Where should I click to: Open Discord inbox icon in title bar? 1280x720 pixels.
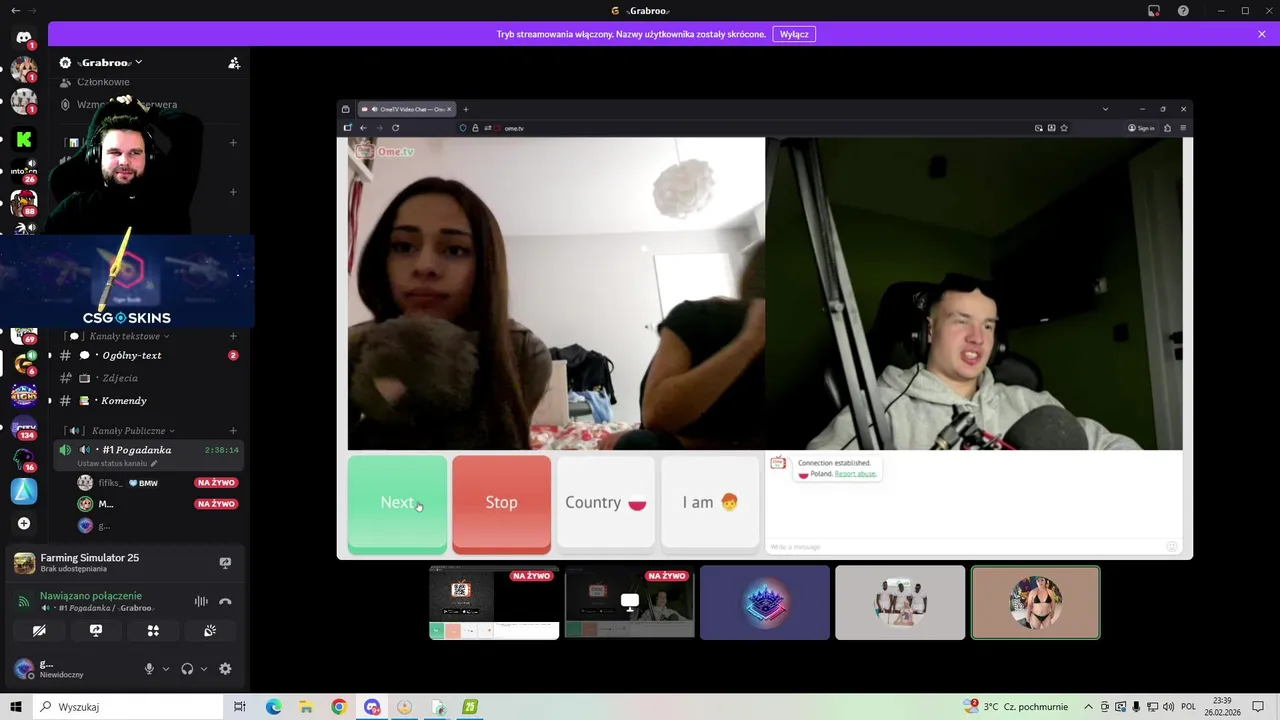pos(1154,11)
